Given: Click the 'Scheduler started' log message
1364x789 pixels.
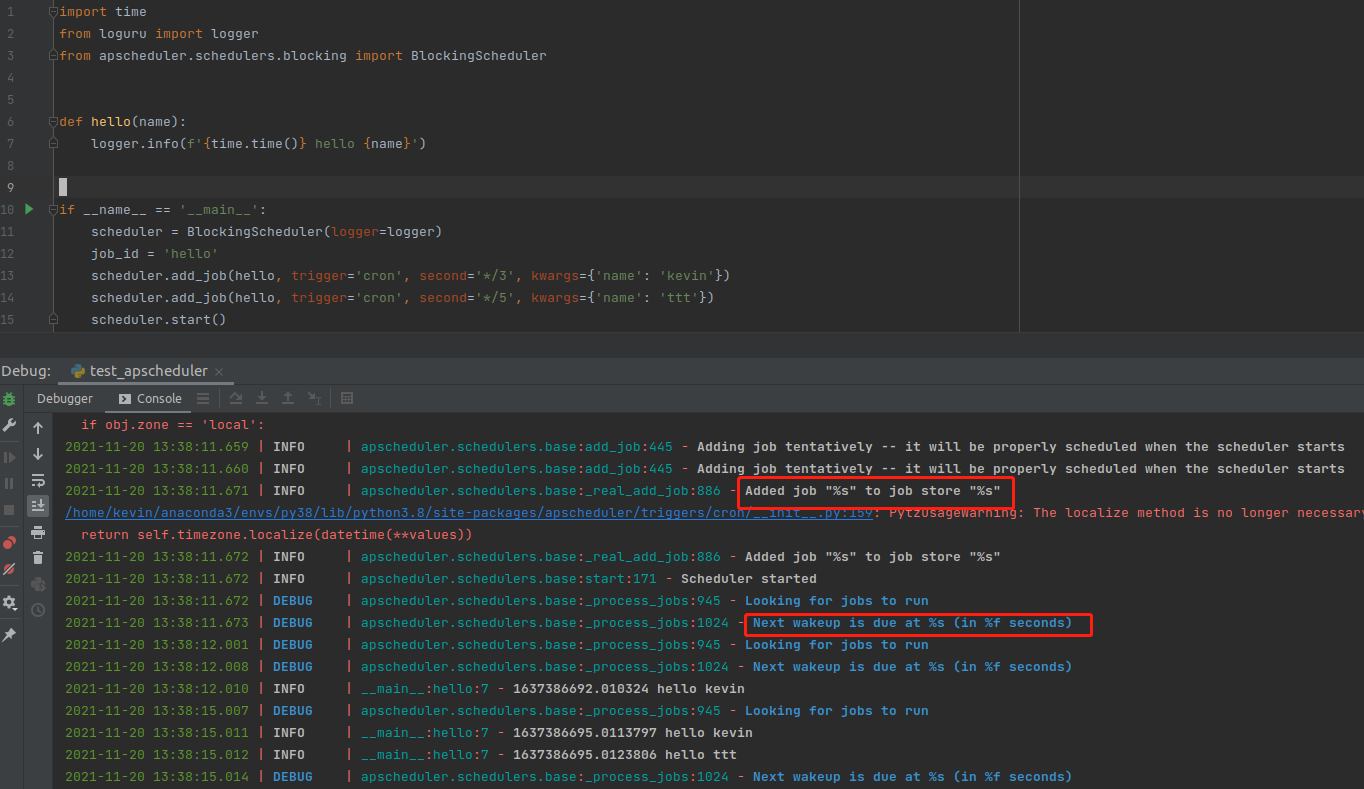Looking at the screenshot, I should coord(749,579).
